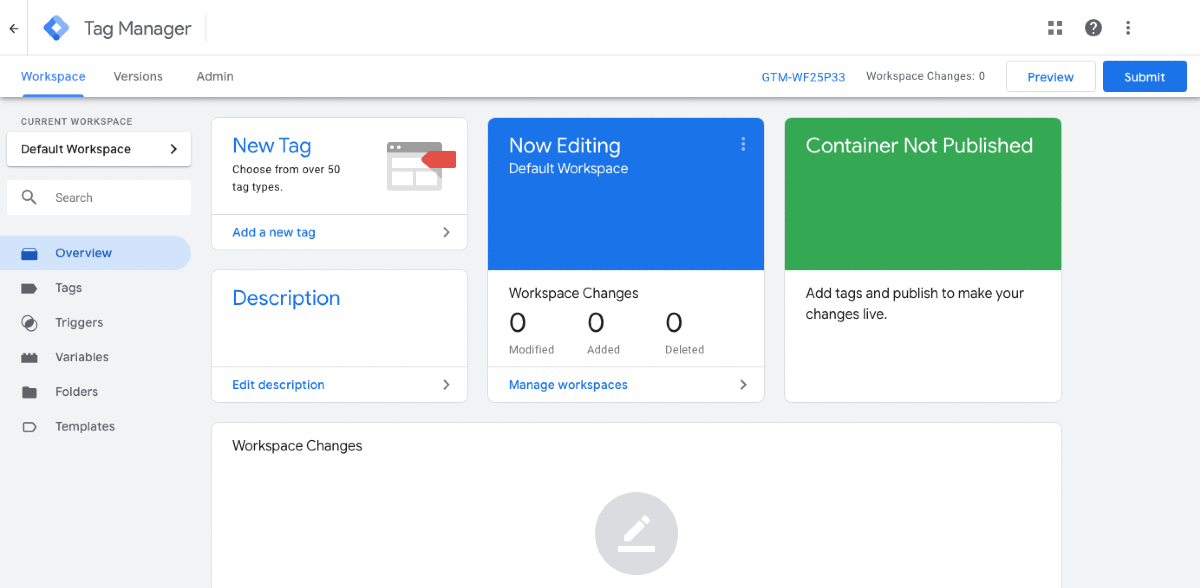Return to the Overview page
Viewport: 1200px width, 588px height.
coord(83,253)
